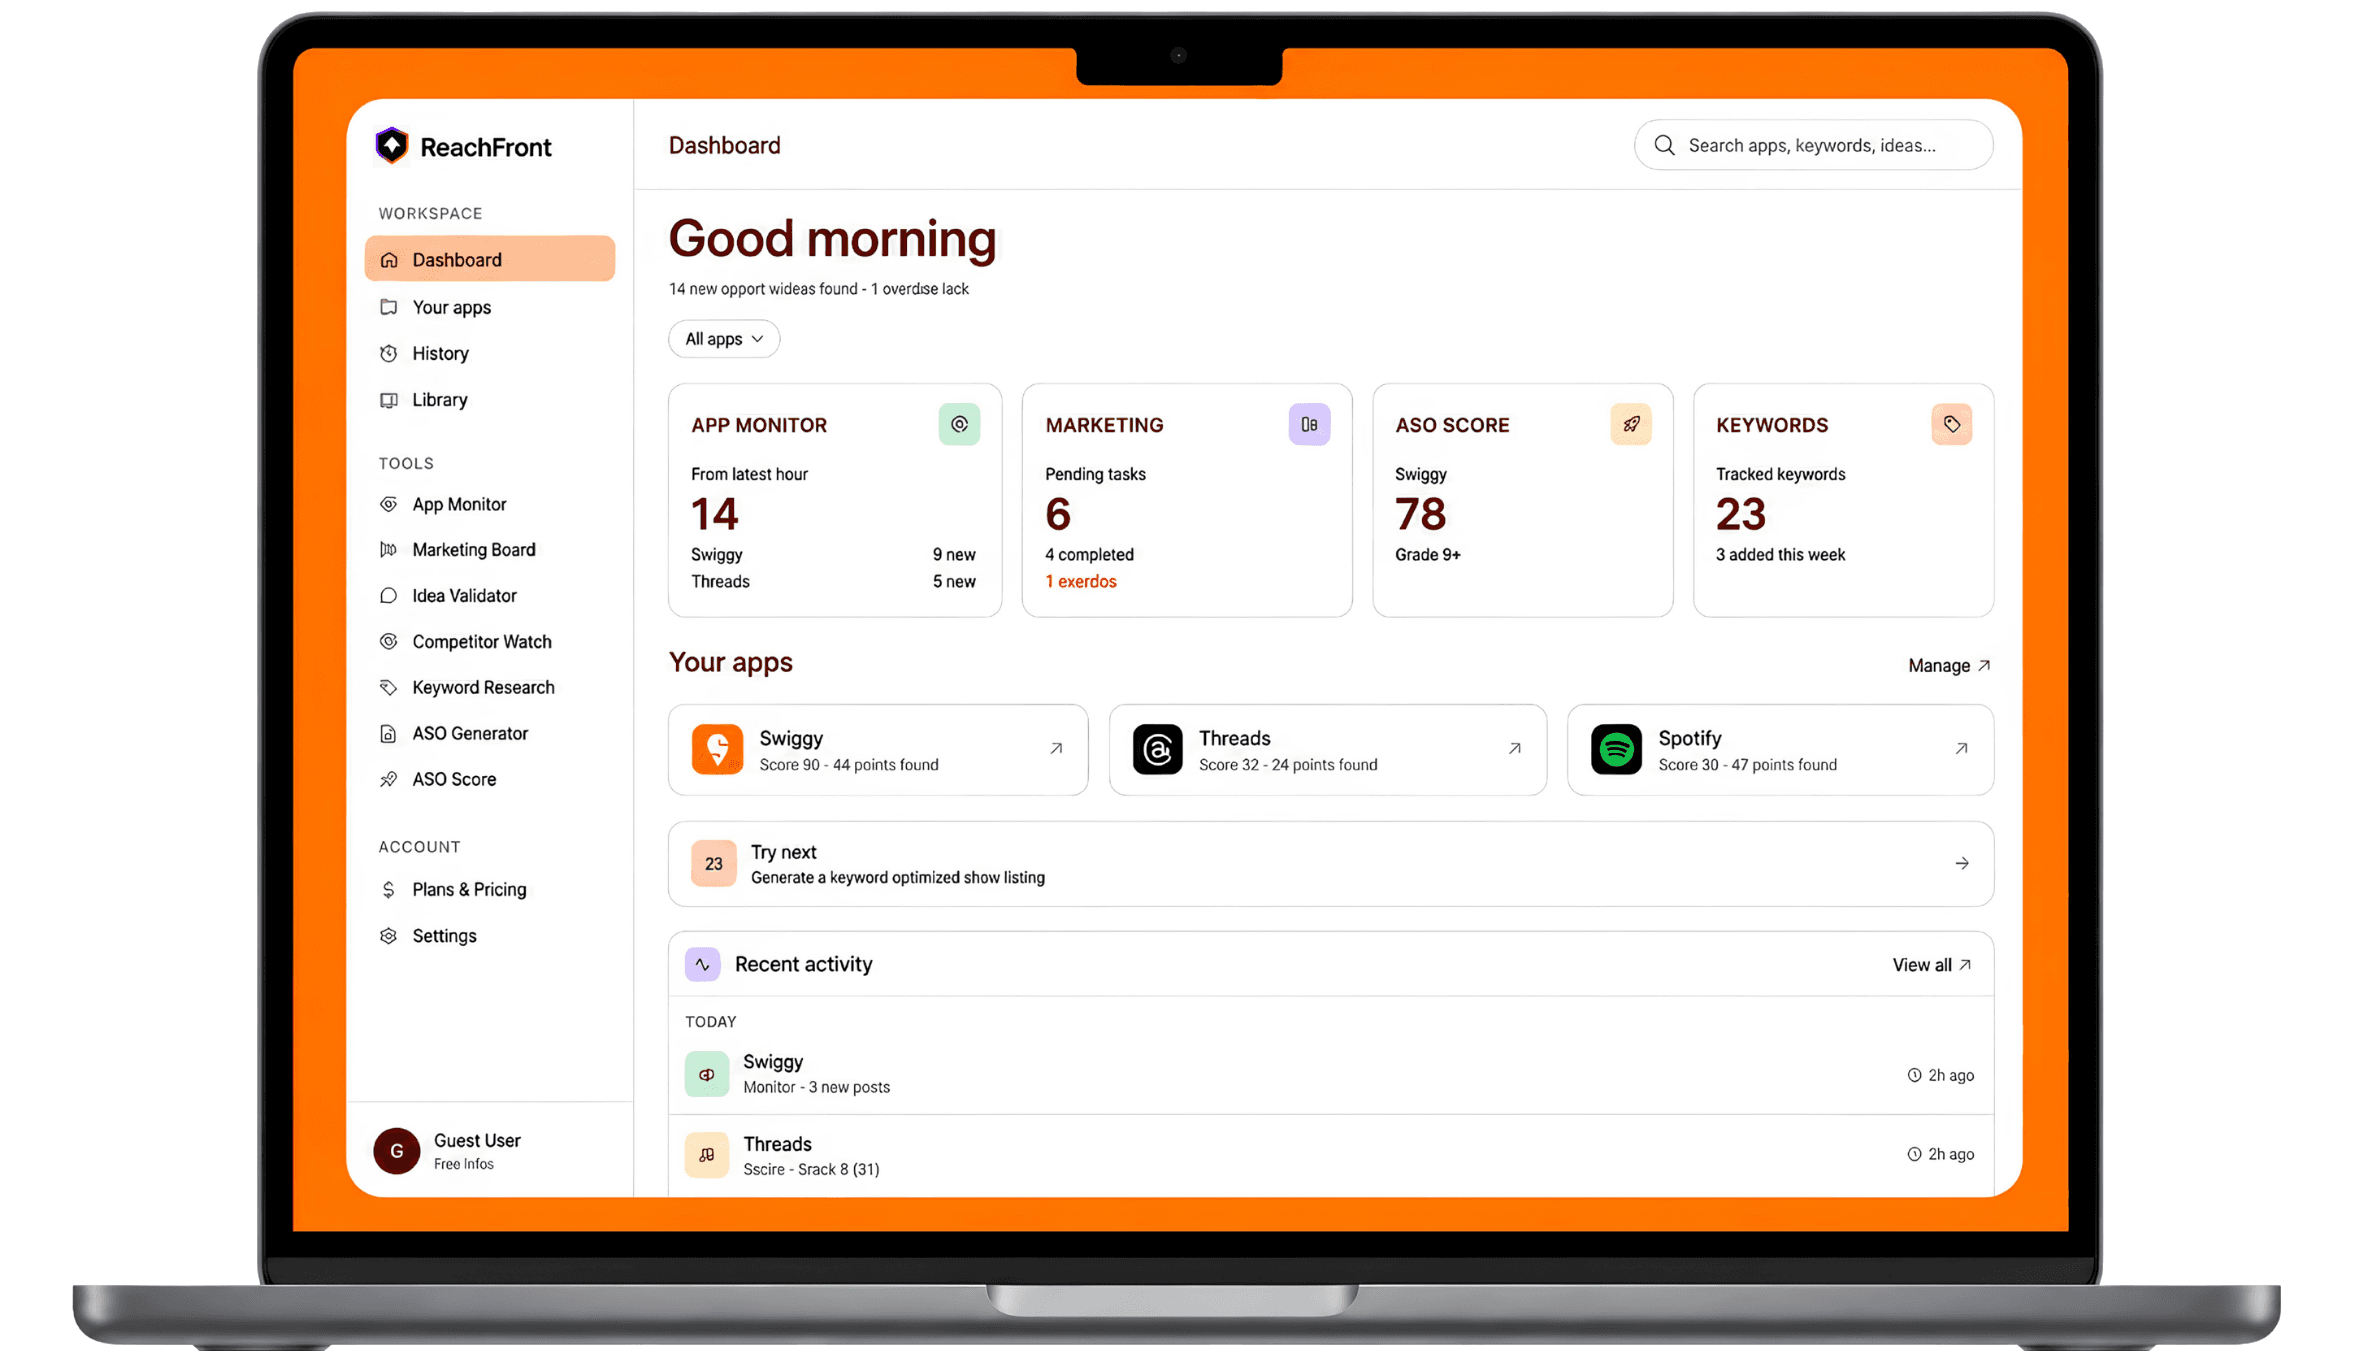Click the Idea Validator chat icon

click(389, 595)
